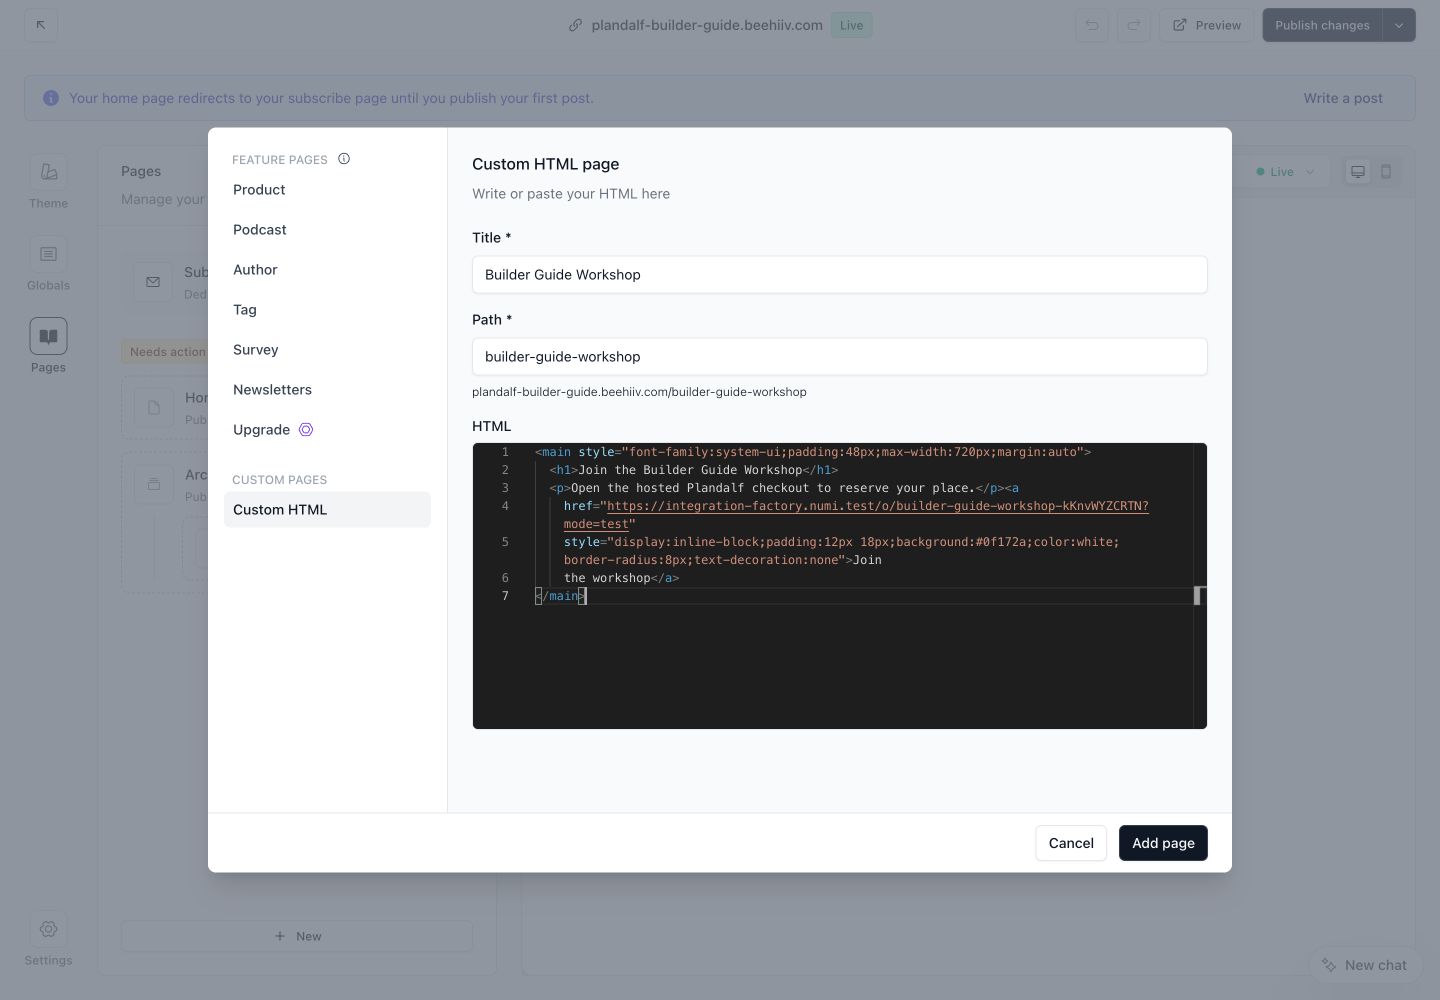Select Product feature page
The image size is (1440, 1000).
click(x=327, y=190)
